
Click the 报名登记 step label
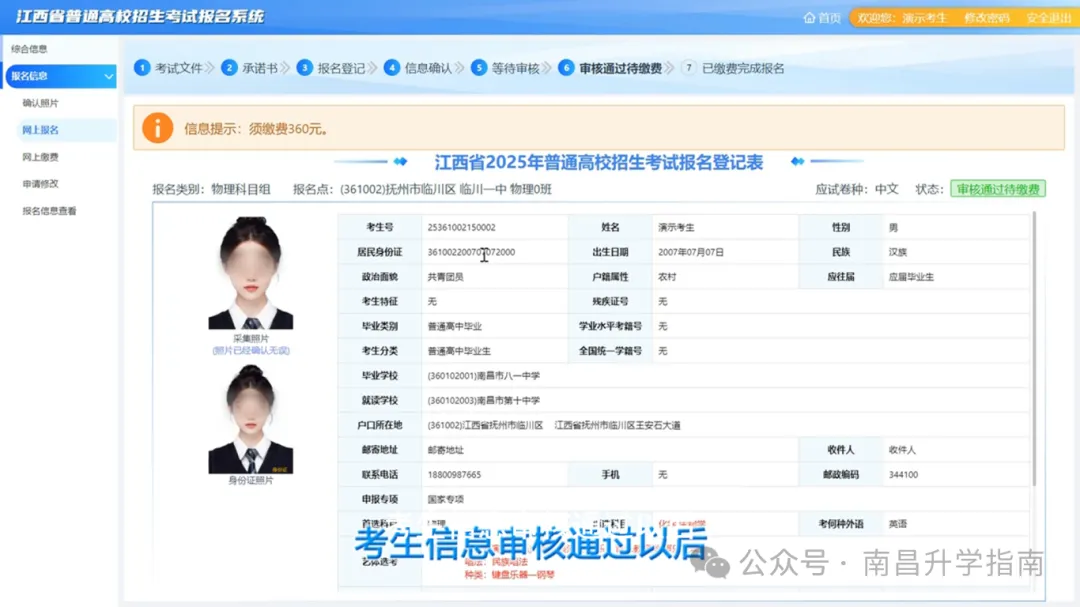(341, 68)
